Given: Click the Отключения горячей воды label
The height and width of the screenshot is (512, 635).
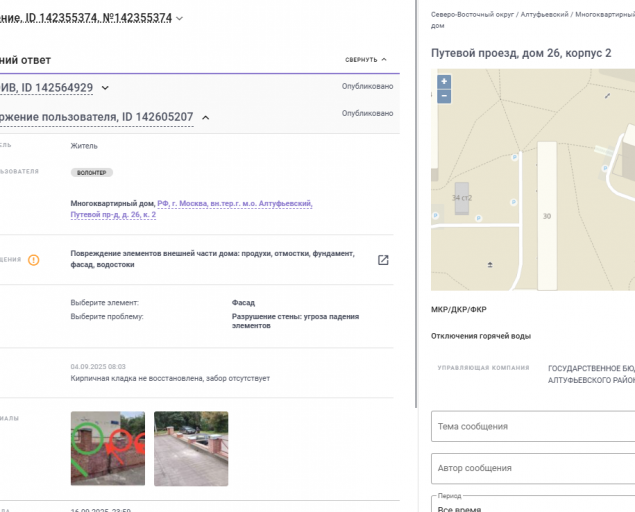Looking at the screenshot, I should [x=481, y=336].
